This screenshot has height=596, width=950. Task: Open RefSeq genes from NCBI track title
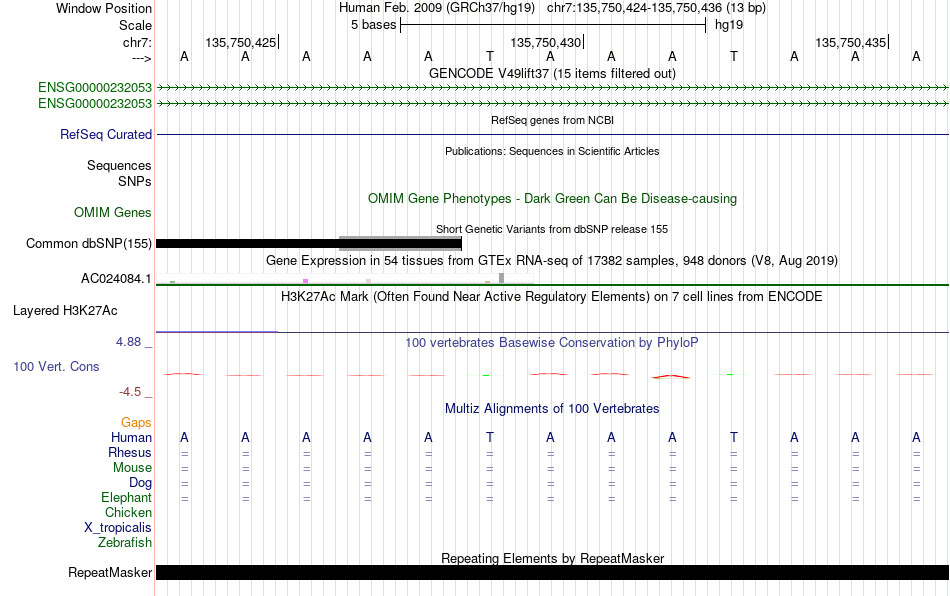552,120
